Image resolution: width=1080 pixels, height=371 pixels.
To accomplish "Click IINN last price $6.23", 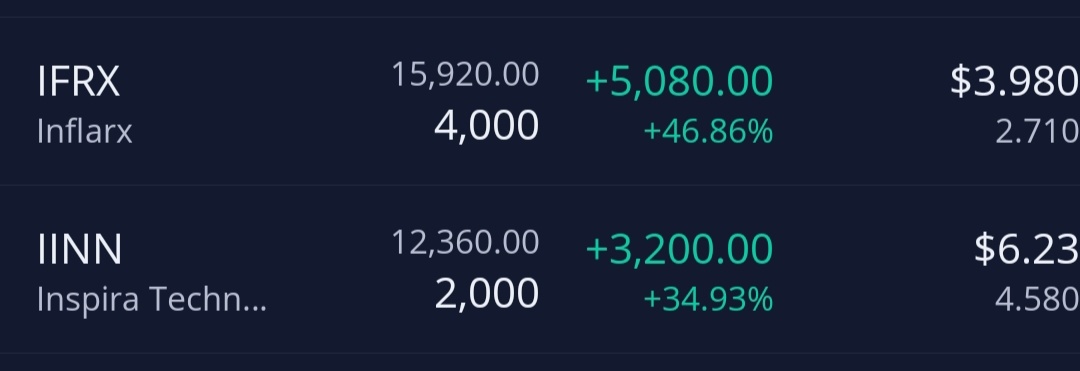I will pos(1027,248).
